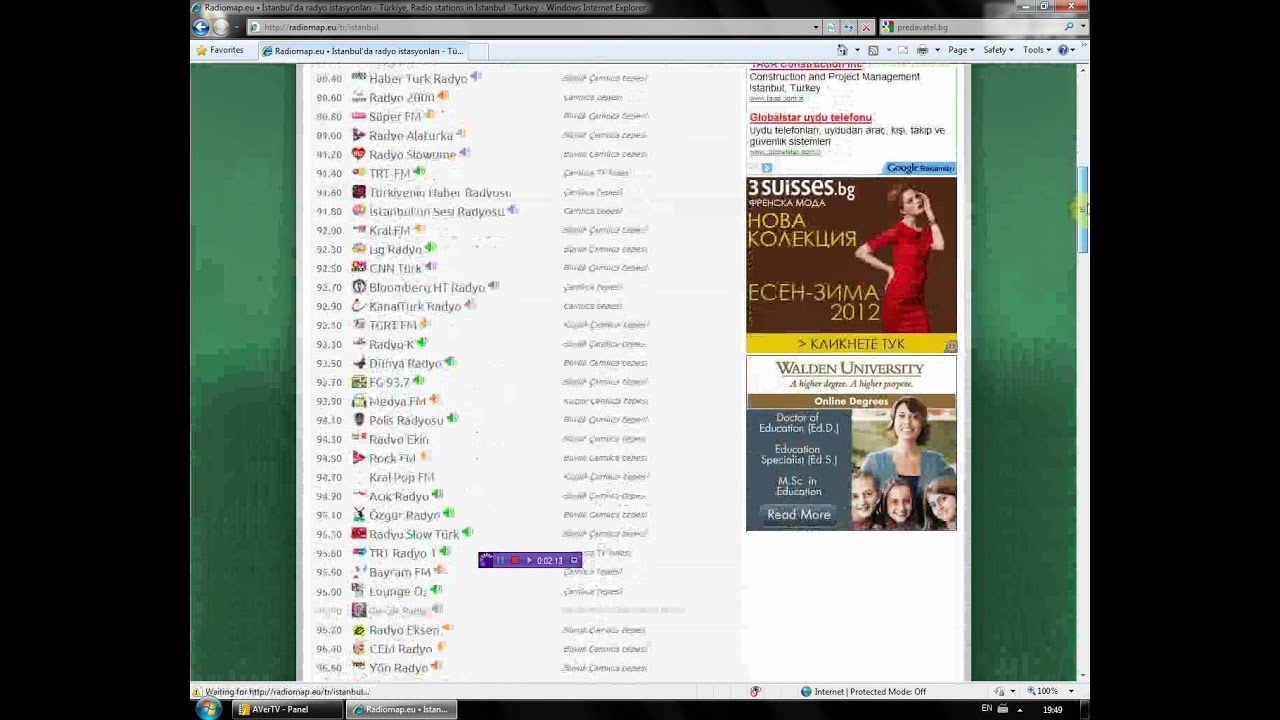Click the Windows Start orb
This screenshot has height=720, width=1280.
209,709
